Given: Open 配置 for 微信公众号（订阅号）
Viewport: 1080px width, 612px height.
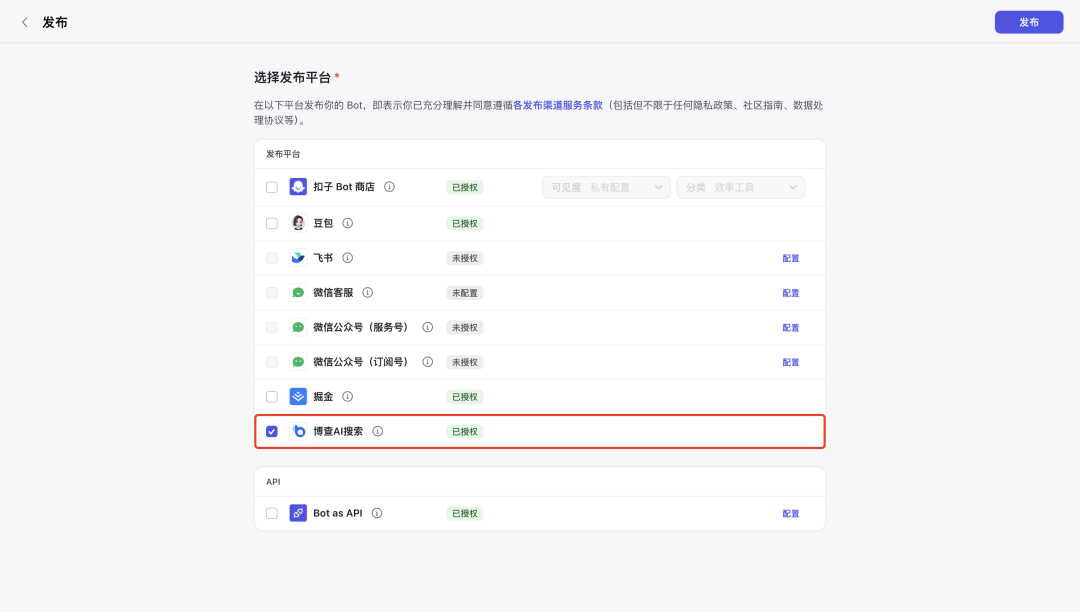Looking at the screenshot, I should [791, 362].
